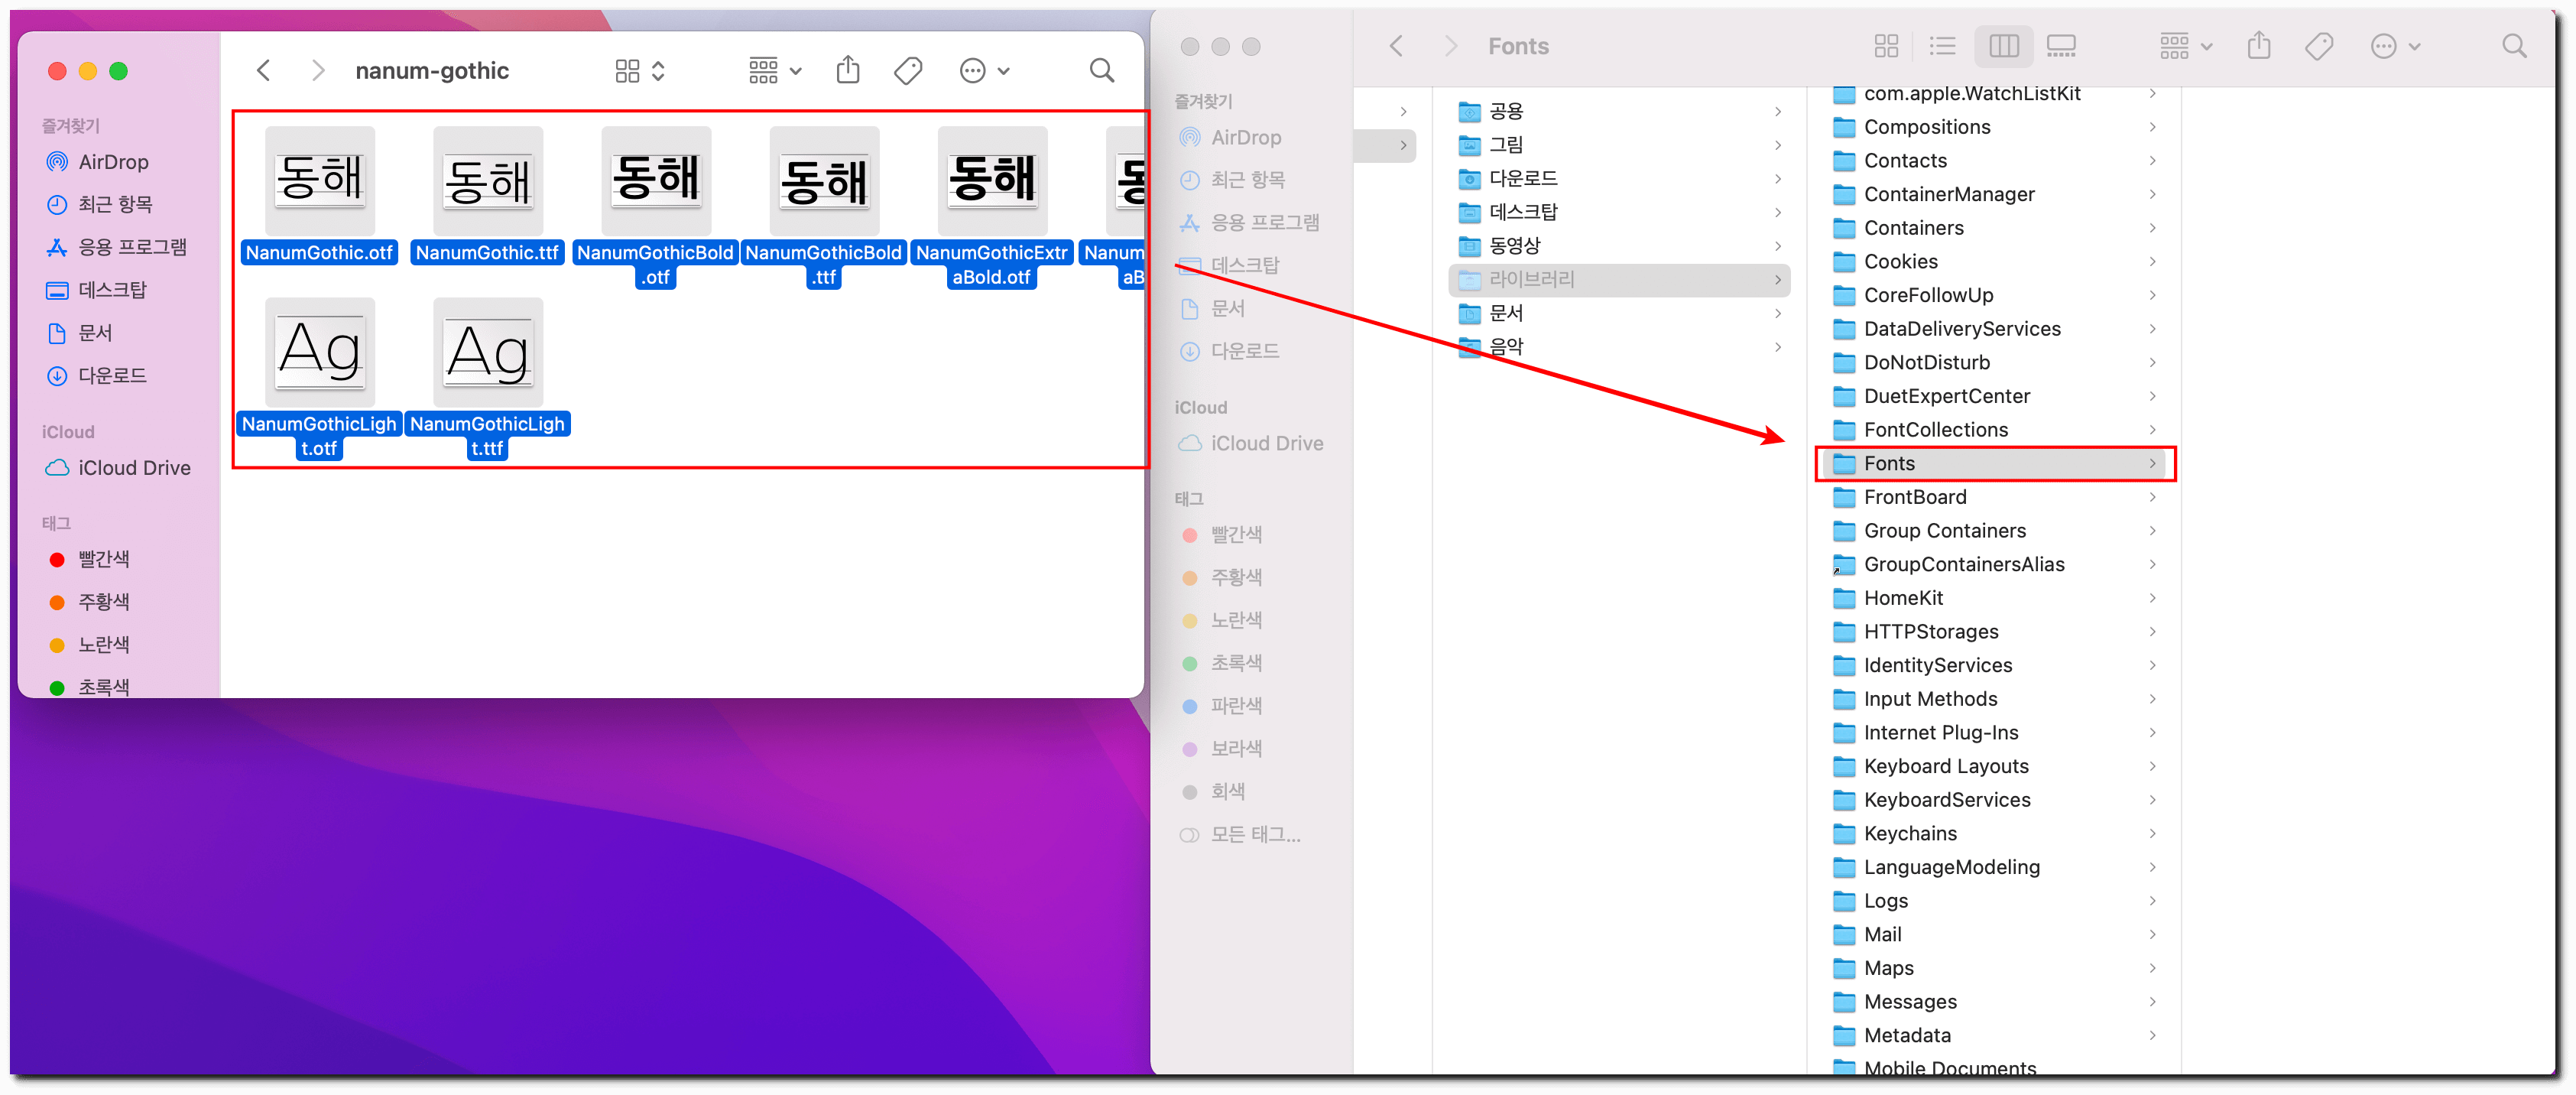
Task: Open 그림 folder in Fonts window
Action: point(1619,145)
